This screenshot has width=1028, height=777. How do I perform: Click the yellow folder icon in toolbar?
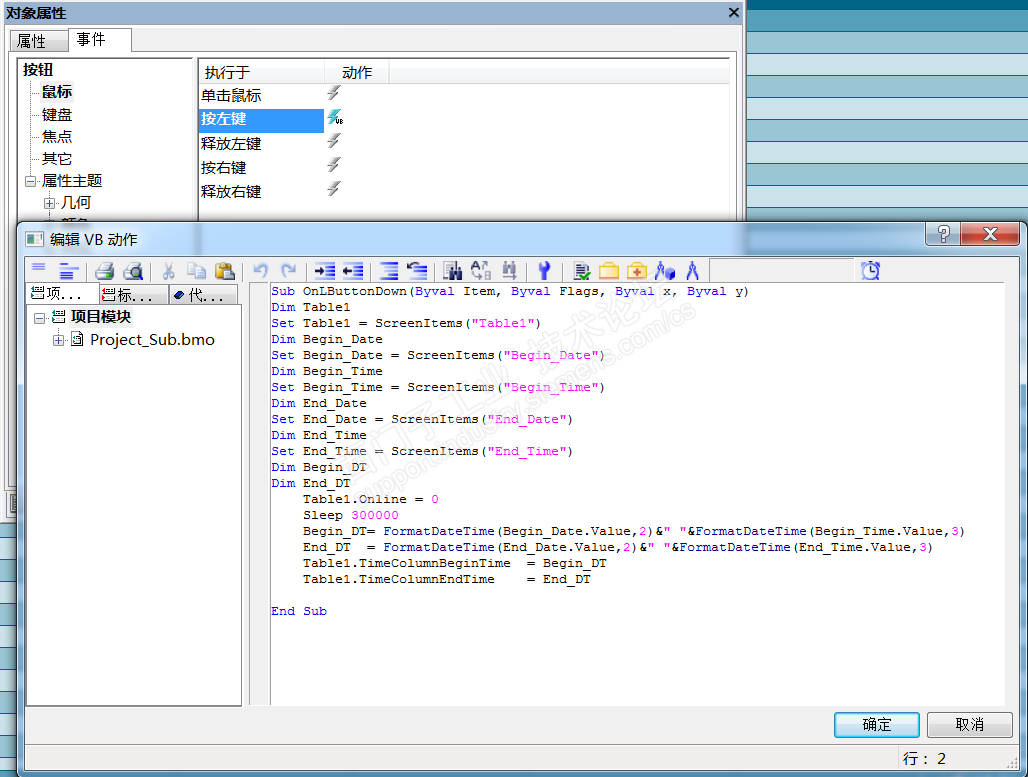click(x=609, y=270)
